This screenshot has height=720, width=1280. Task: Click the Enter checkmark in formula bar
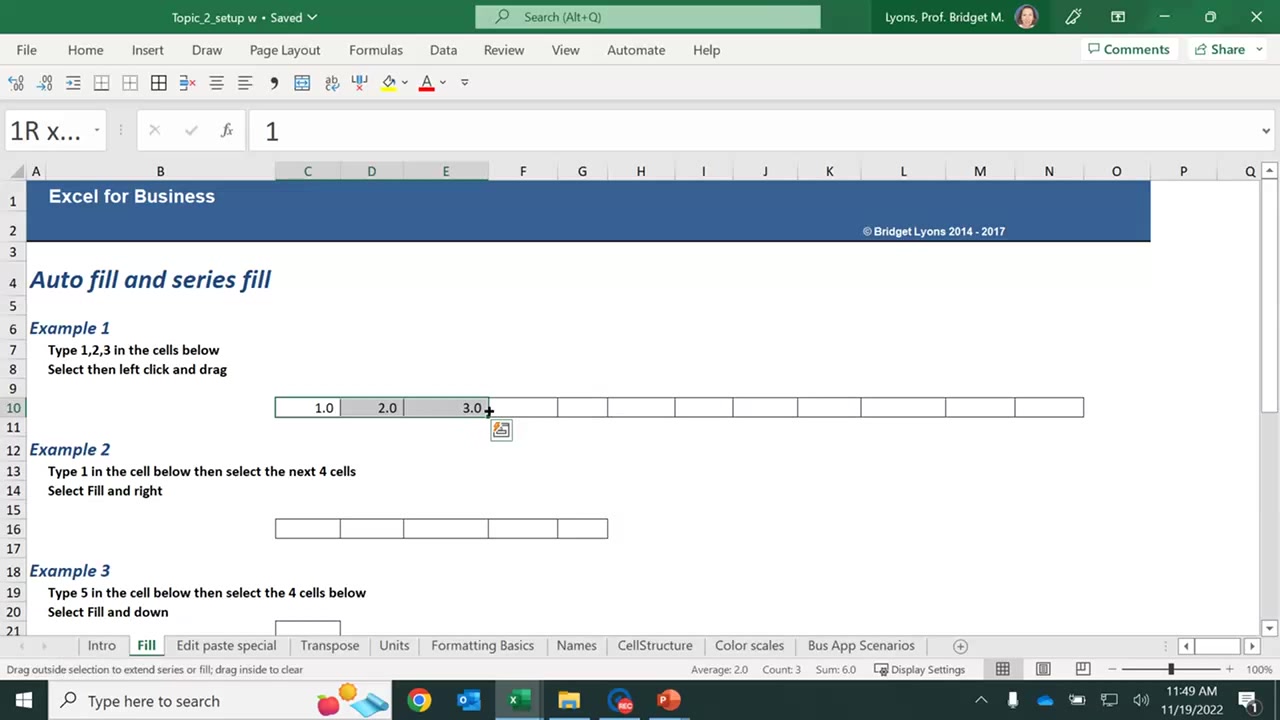(191, 131)
